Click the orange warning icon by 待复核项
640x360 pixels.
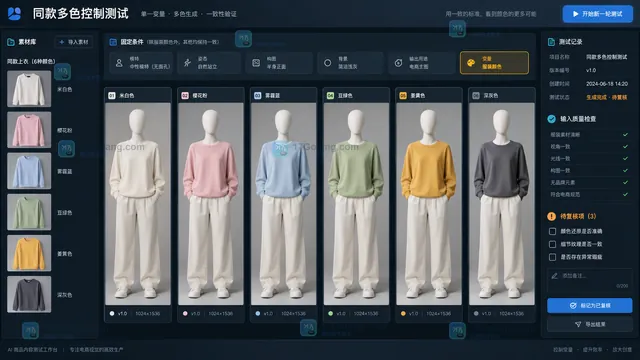pos(551,216)
